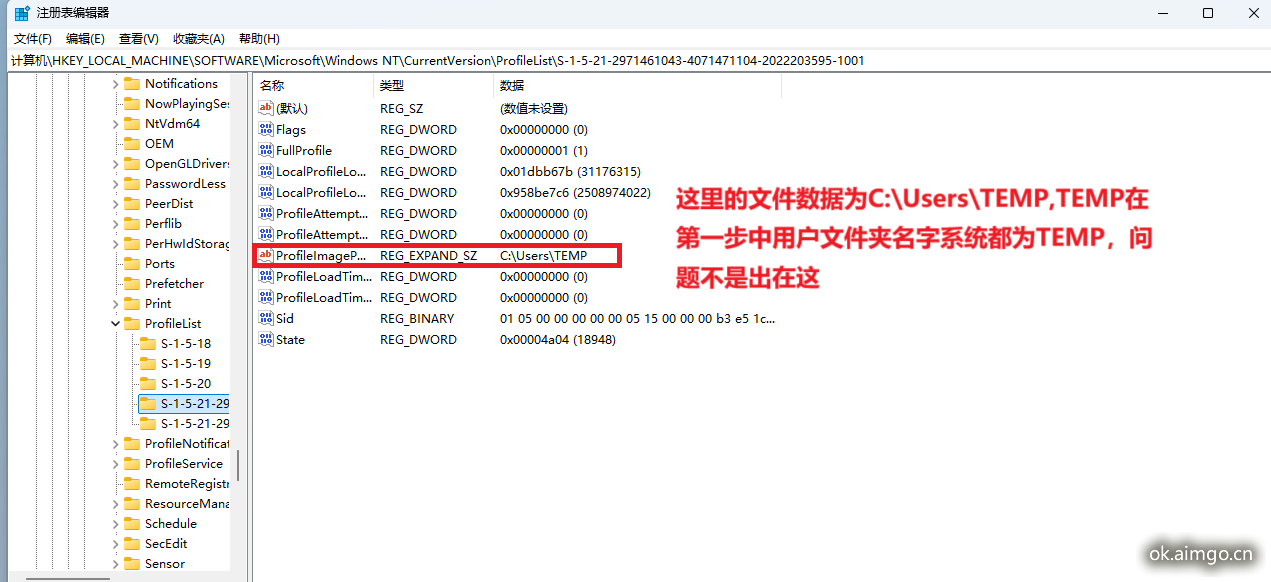Screen dimensions: 1271x582
Task: Expand the PasswordLess key
Action: 115,184
